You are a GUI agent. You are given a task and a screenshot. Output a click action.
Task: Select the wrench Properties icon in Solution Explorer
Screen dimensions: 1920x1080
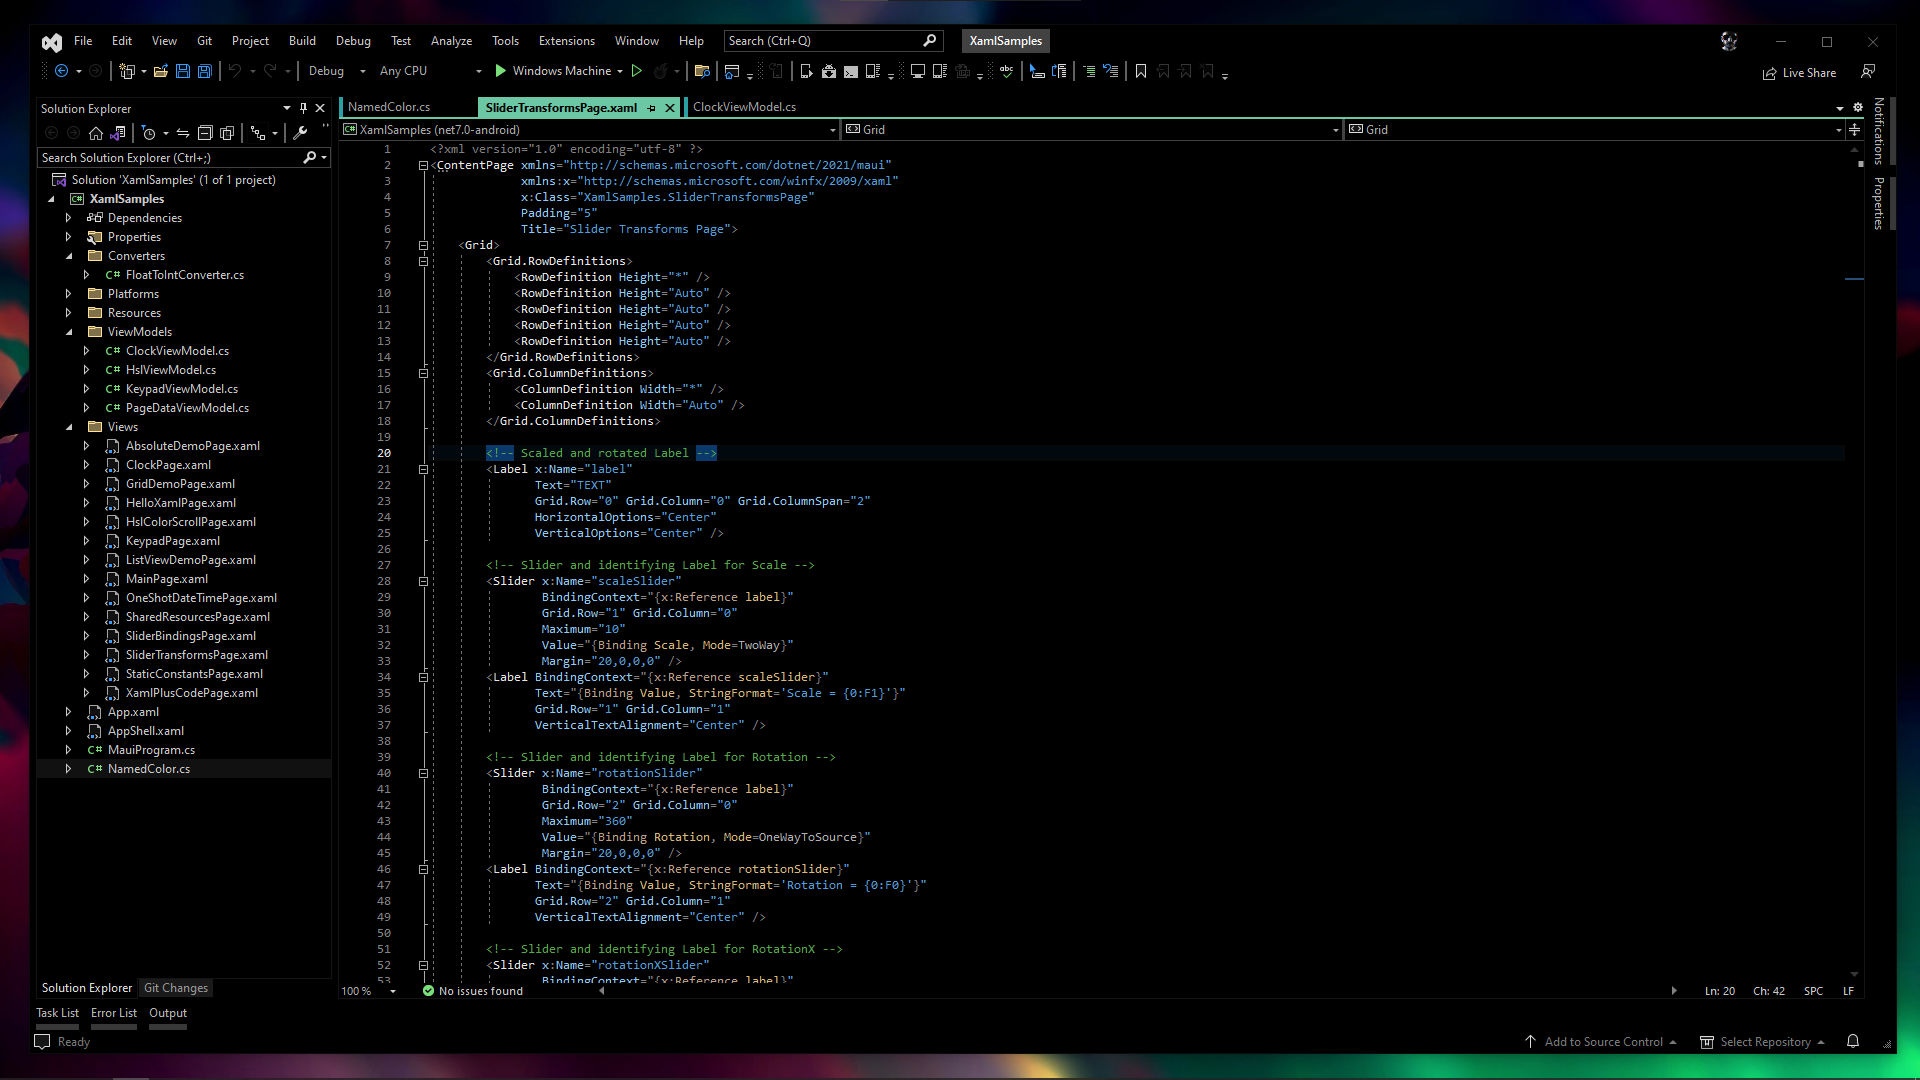point(300,133)
